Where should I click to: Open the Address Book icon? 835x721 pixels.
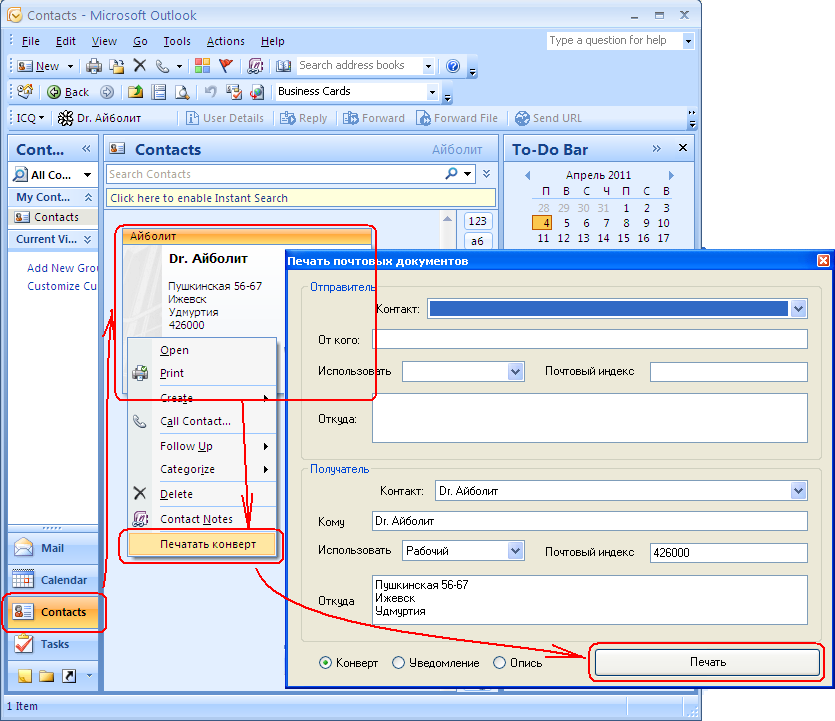pos(283,66)
